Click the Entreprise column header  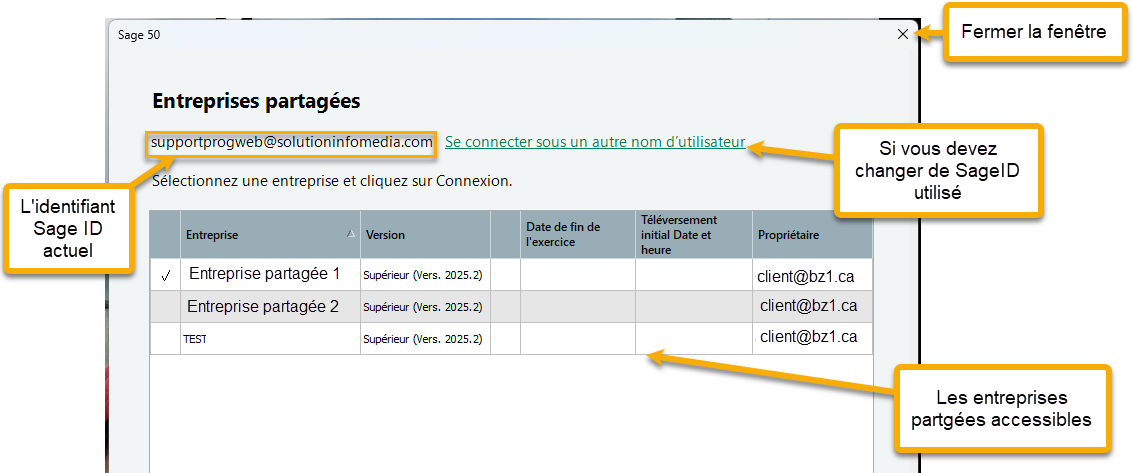point(270,235)
